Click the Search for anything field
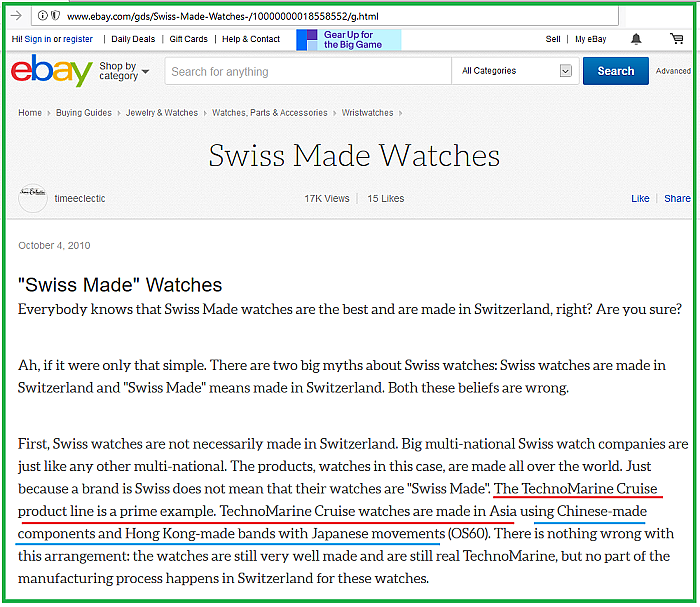The image size is (700, 607). (308, 71)
